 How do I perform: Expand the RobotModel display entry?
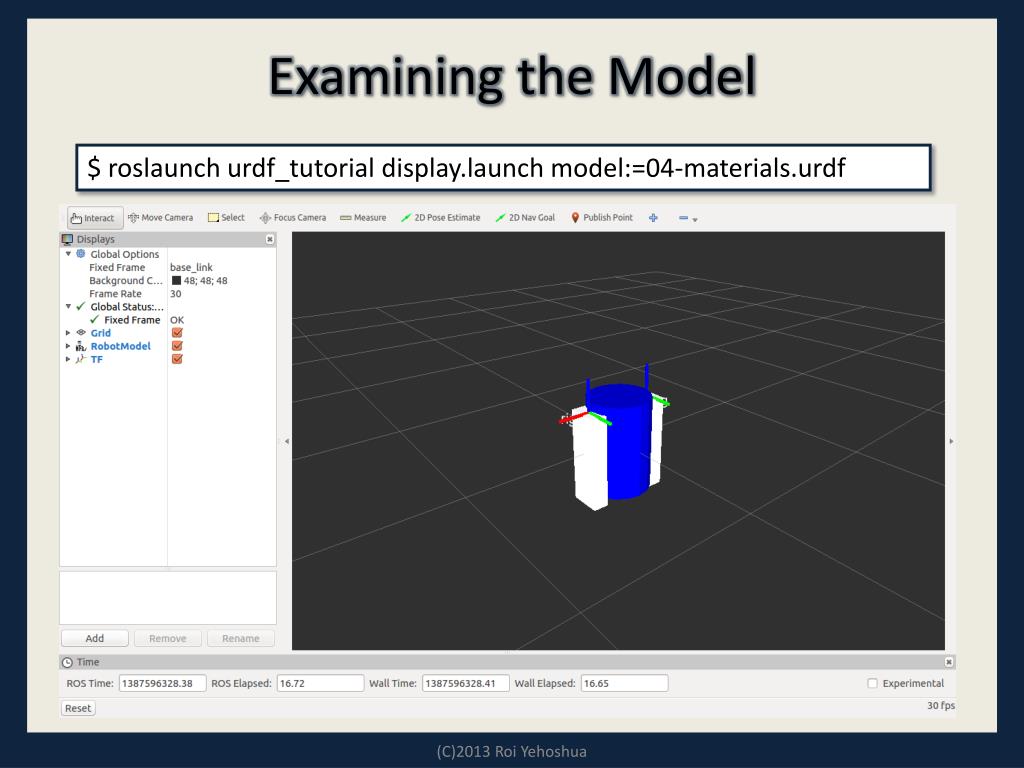click(68, 346)
